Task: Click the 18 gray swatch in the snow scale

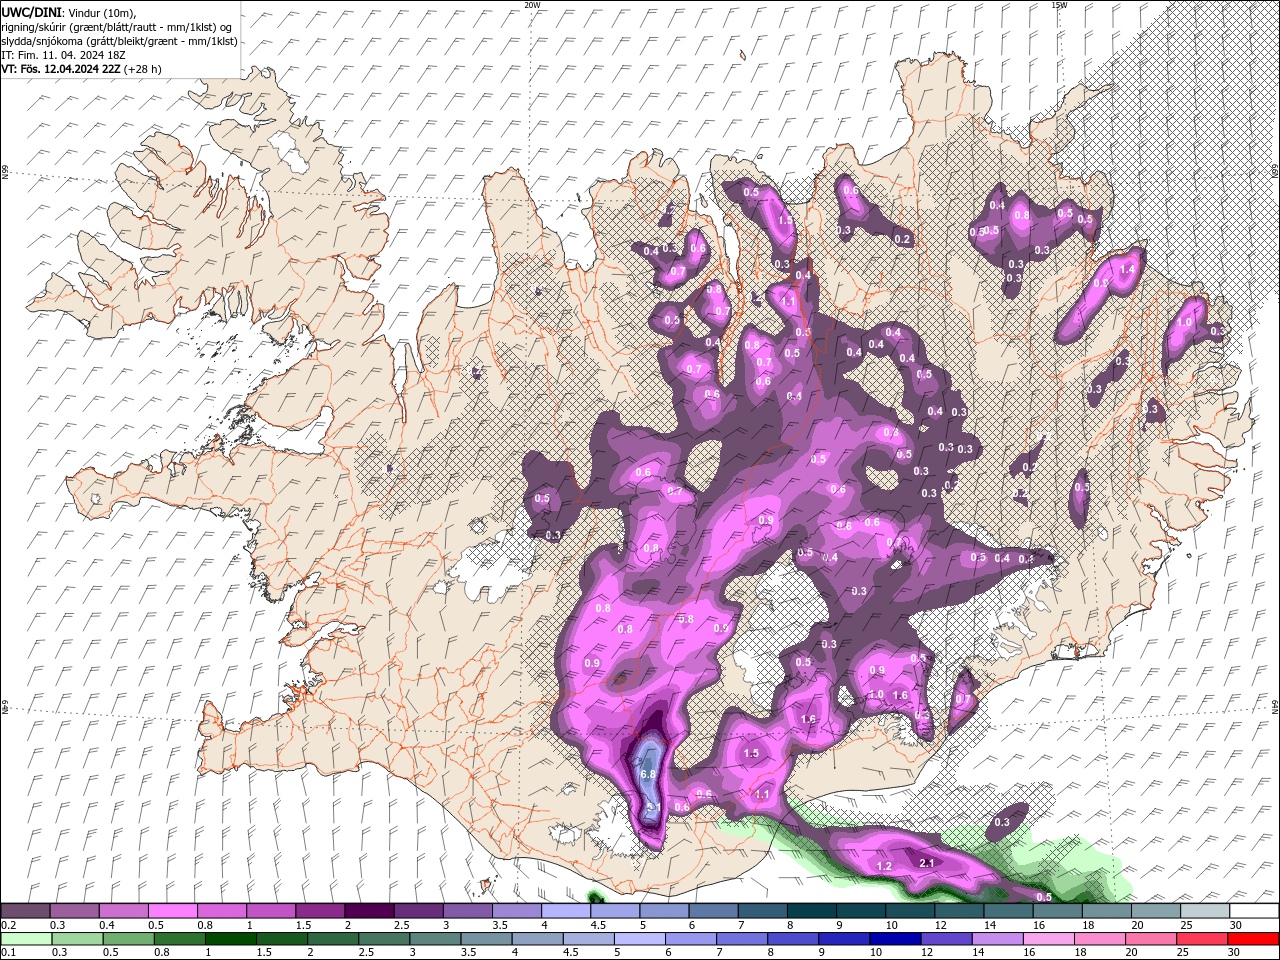Action: coord(1105,911)
